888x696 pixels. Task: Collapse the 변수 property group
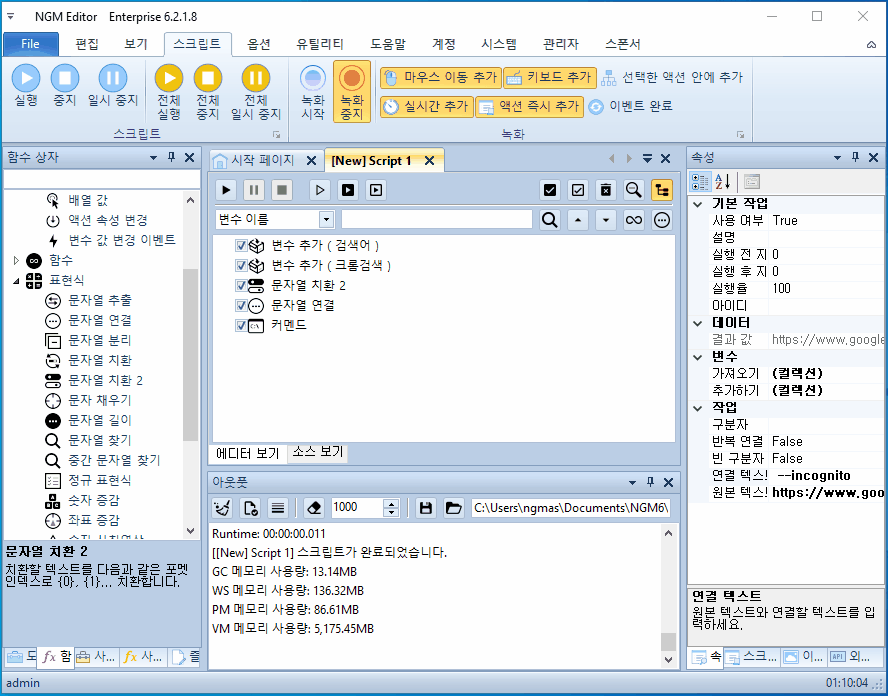tap(698, 357)
